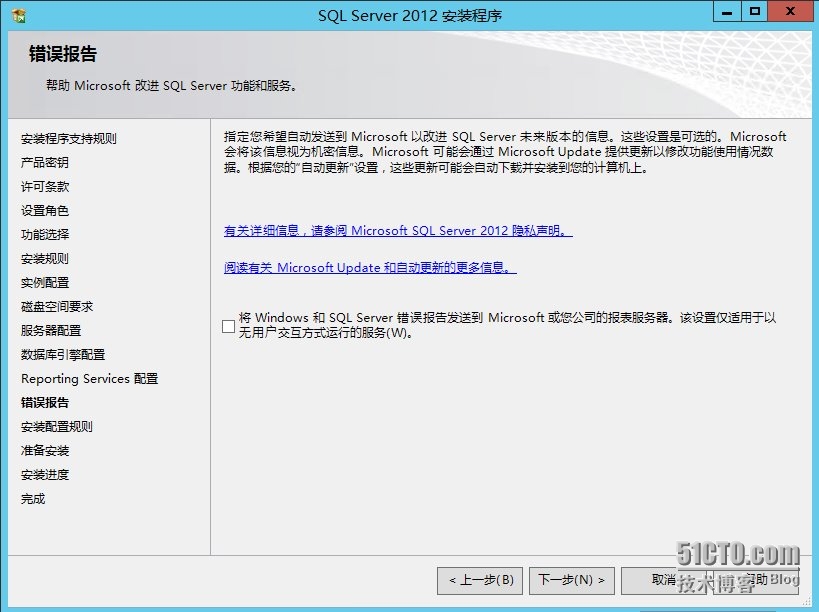Image resolution: width=819 pixels, height=612 pixels.
Task: Select 实例配置 step in sidebar
Action: 44,283
